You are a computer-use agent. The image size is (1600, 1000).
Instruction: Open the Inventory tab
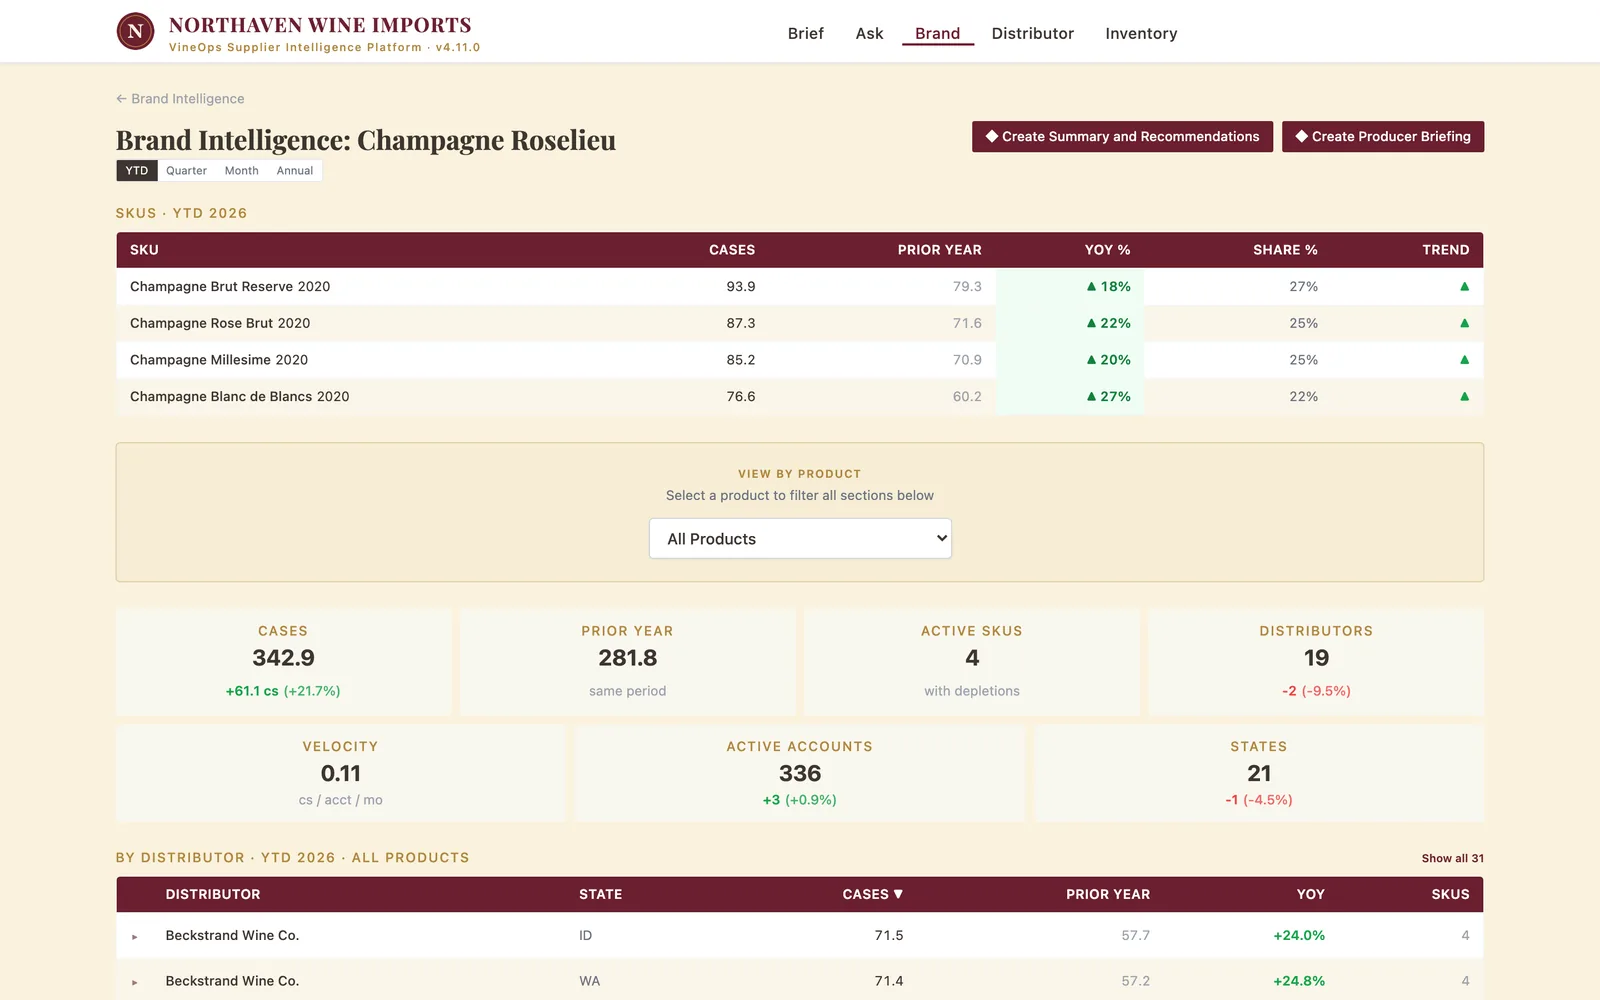1141,34
